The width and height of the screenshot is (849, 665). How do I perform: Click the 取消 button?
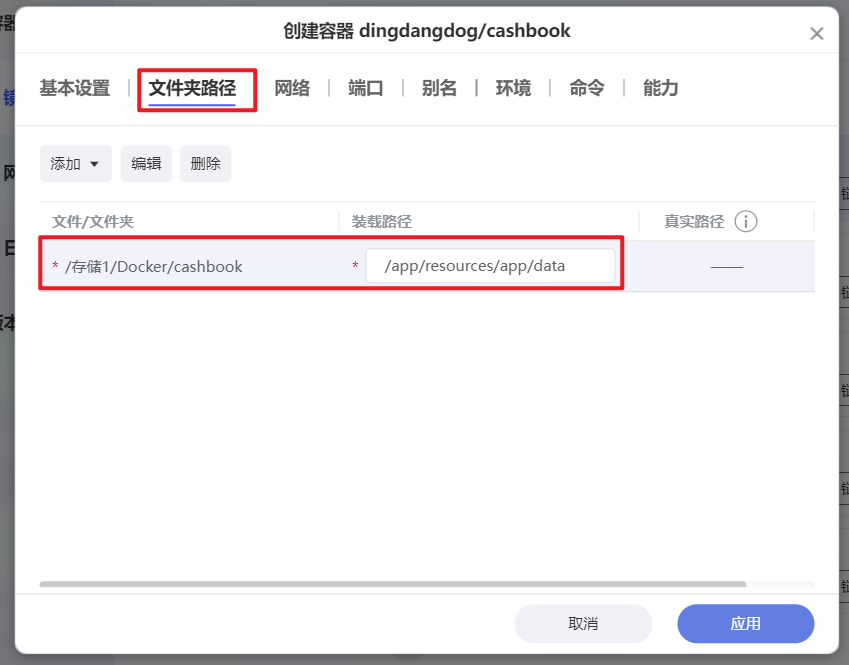(583, 623)
